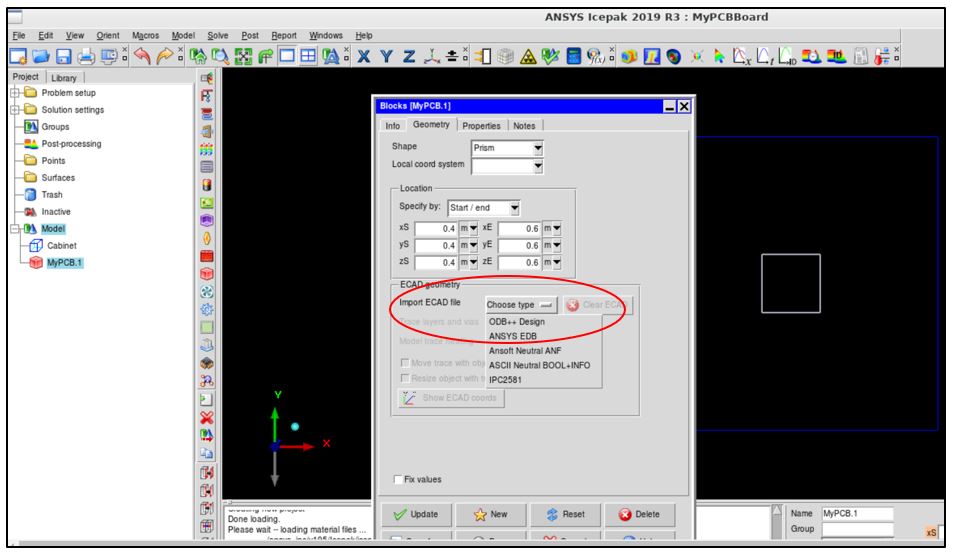Click the New button in Blocks dialog
Screen dimensions: 955x556
[491, 515]
